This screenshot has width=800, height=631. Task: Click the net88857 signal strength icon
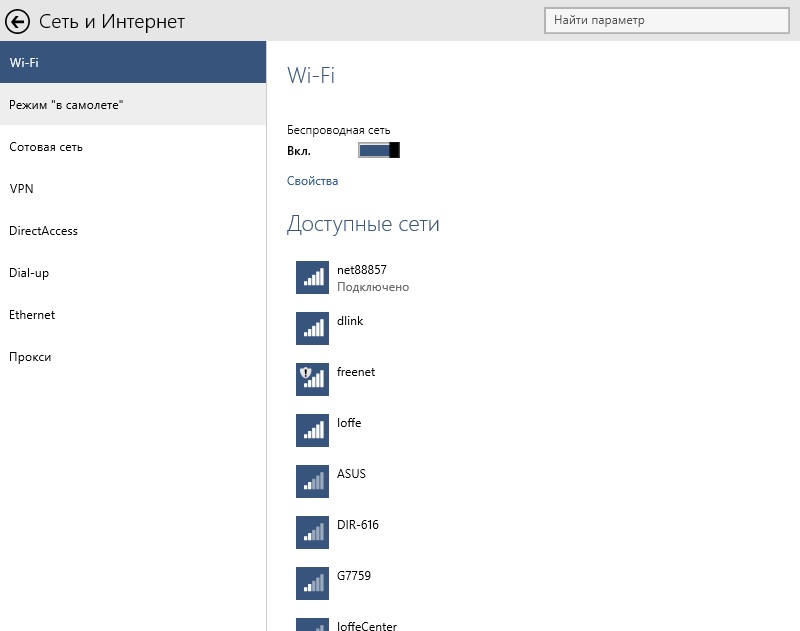point(312,277)
